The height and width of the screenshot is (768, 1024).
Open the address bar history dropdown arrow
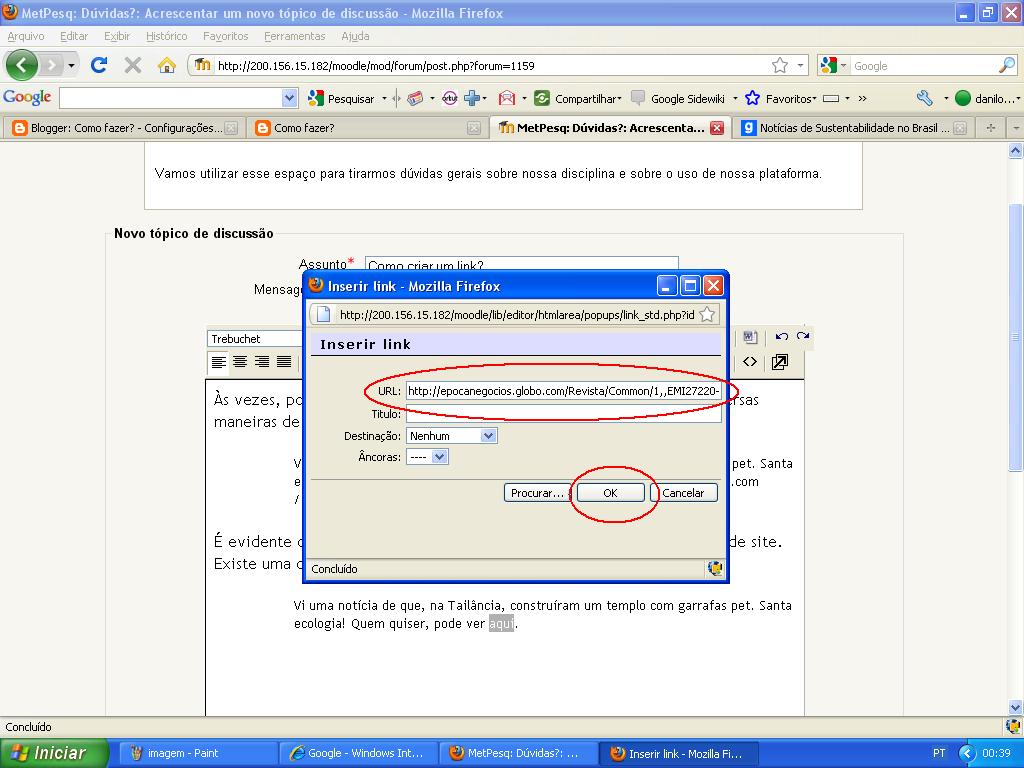click(800, 65)
